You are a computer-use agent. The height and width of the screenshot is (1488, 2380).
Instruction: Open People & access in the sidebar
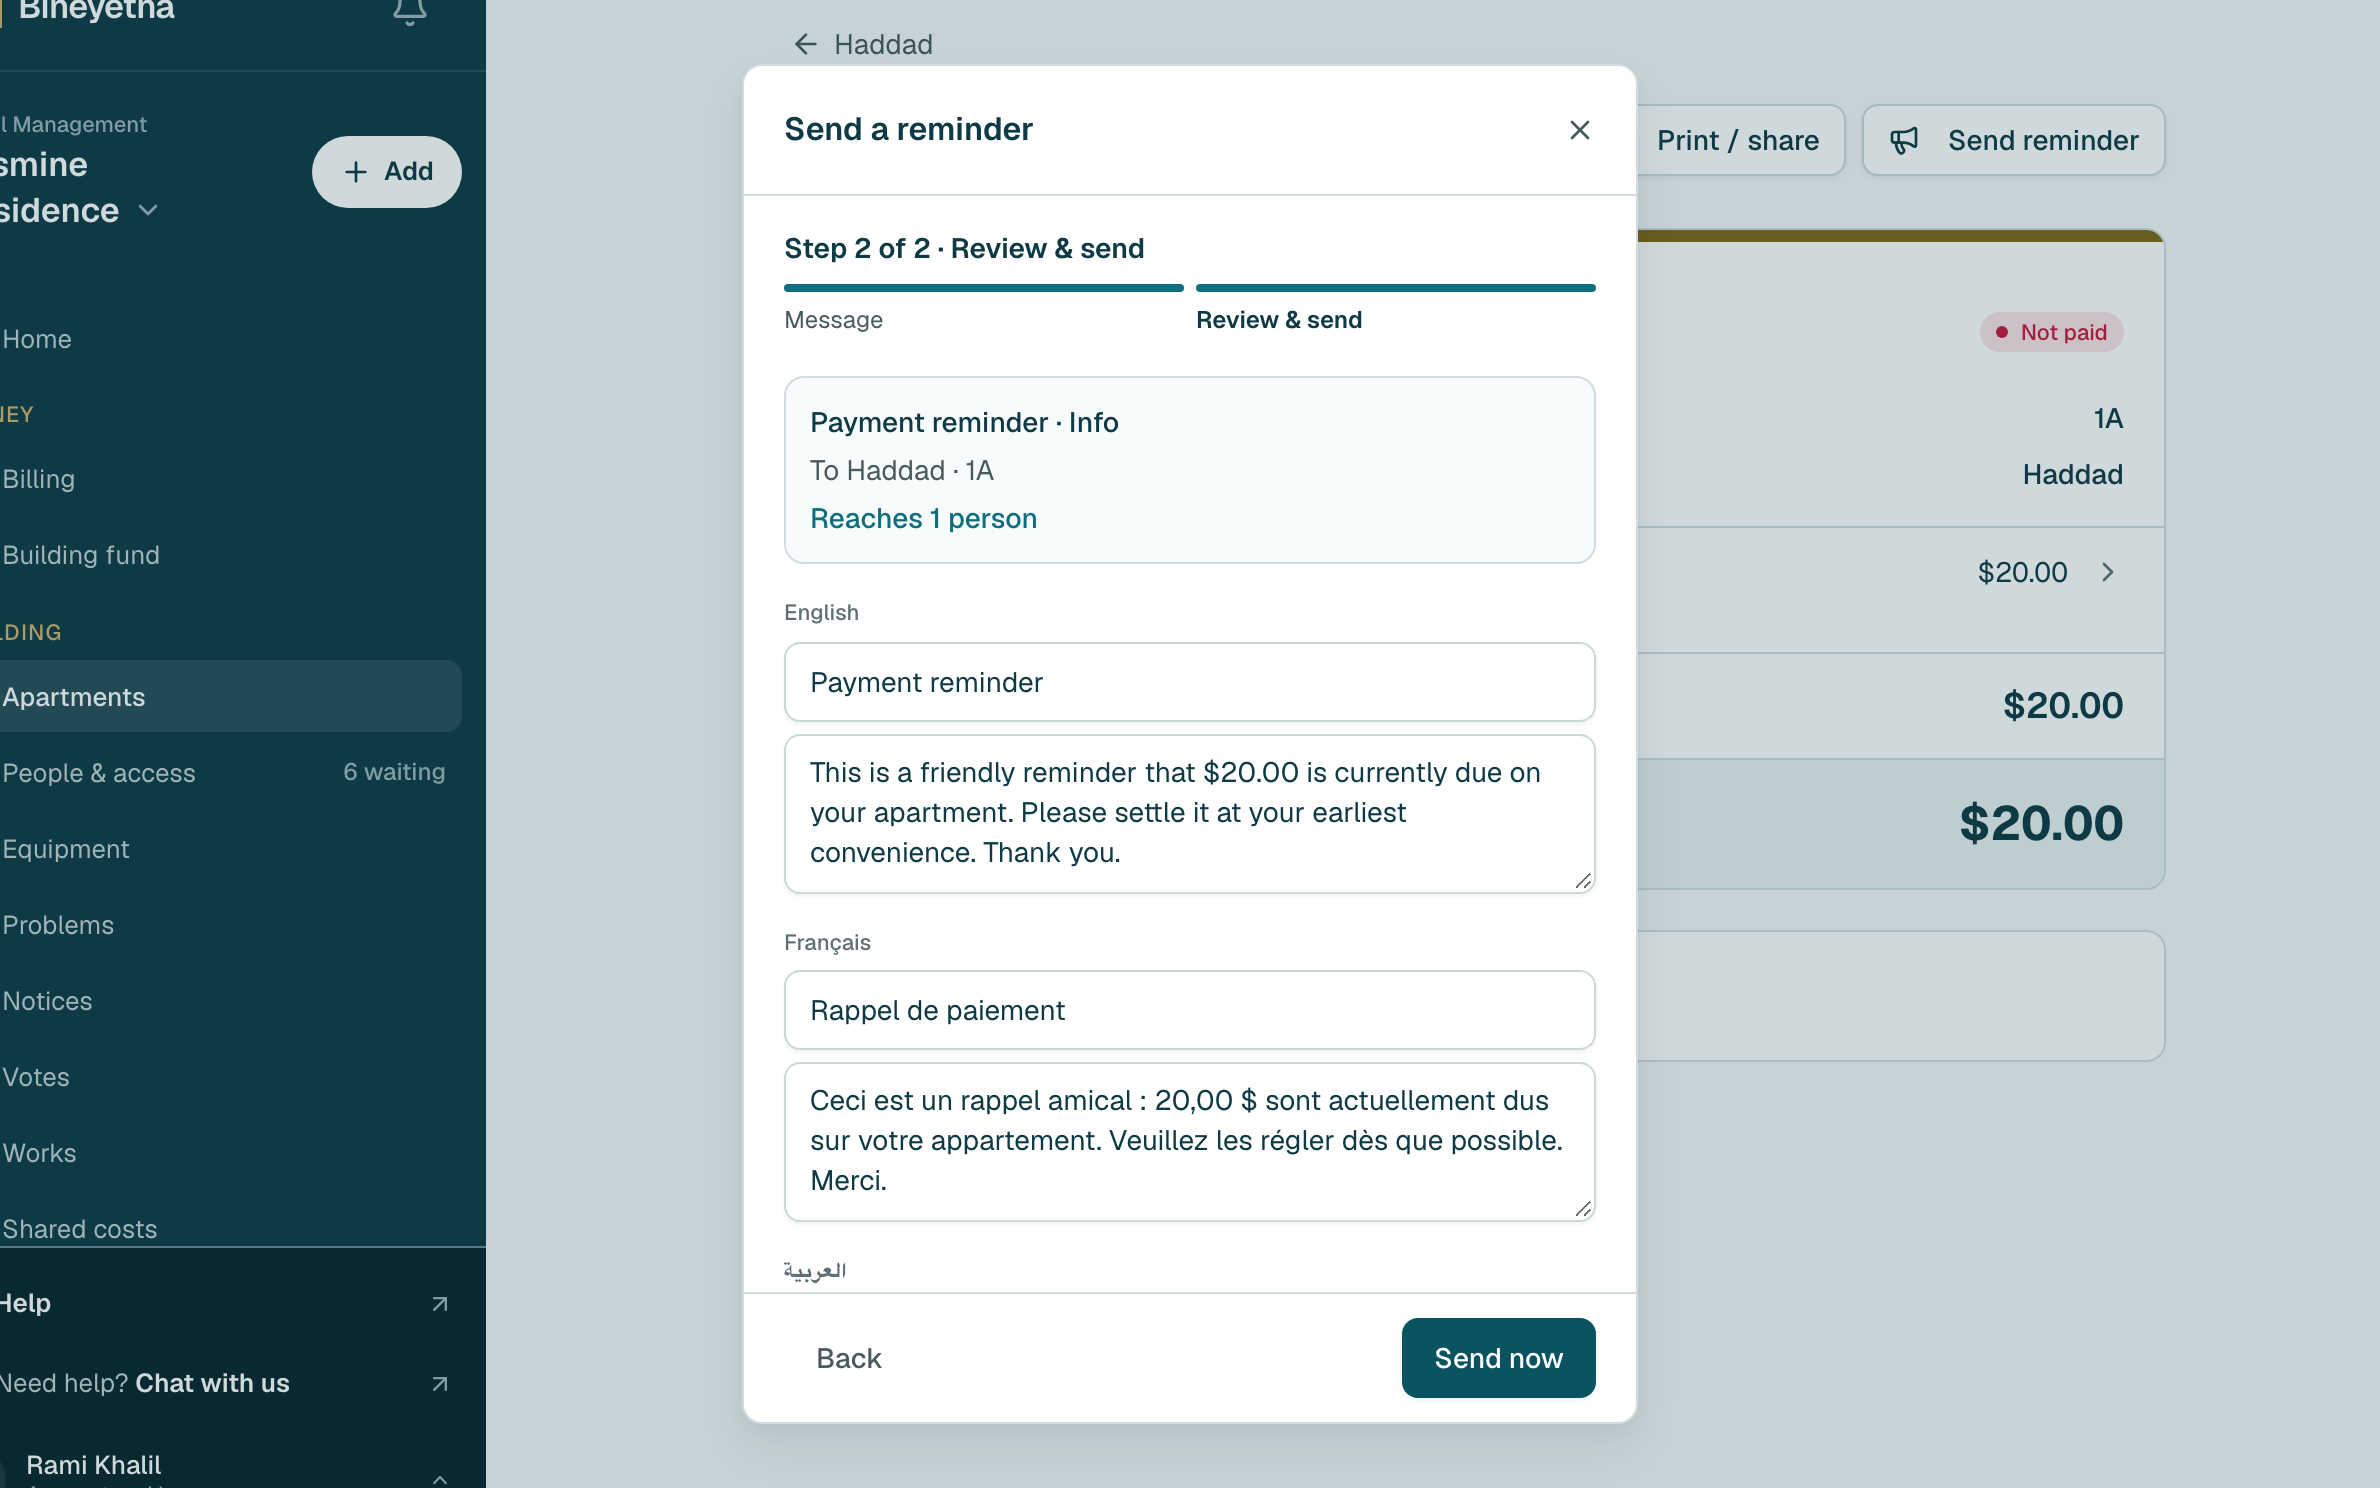click(231, 773)
